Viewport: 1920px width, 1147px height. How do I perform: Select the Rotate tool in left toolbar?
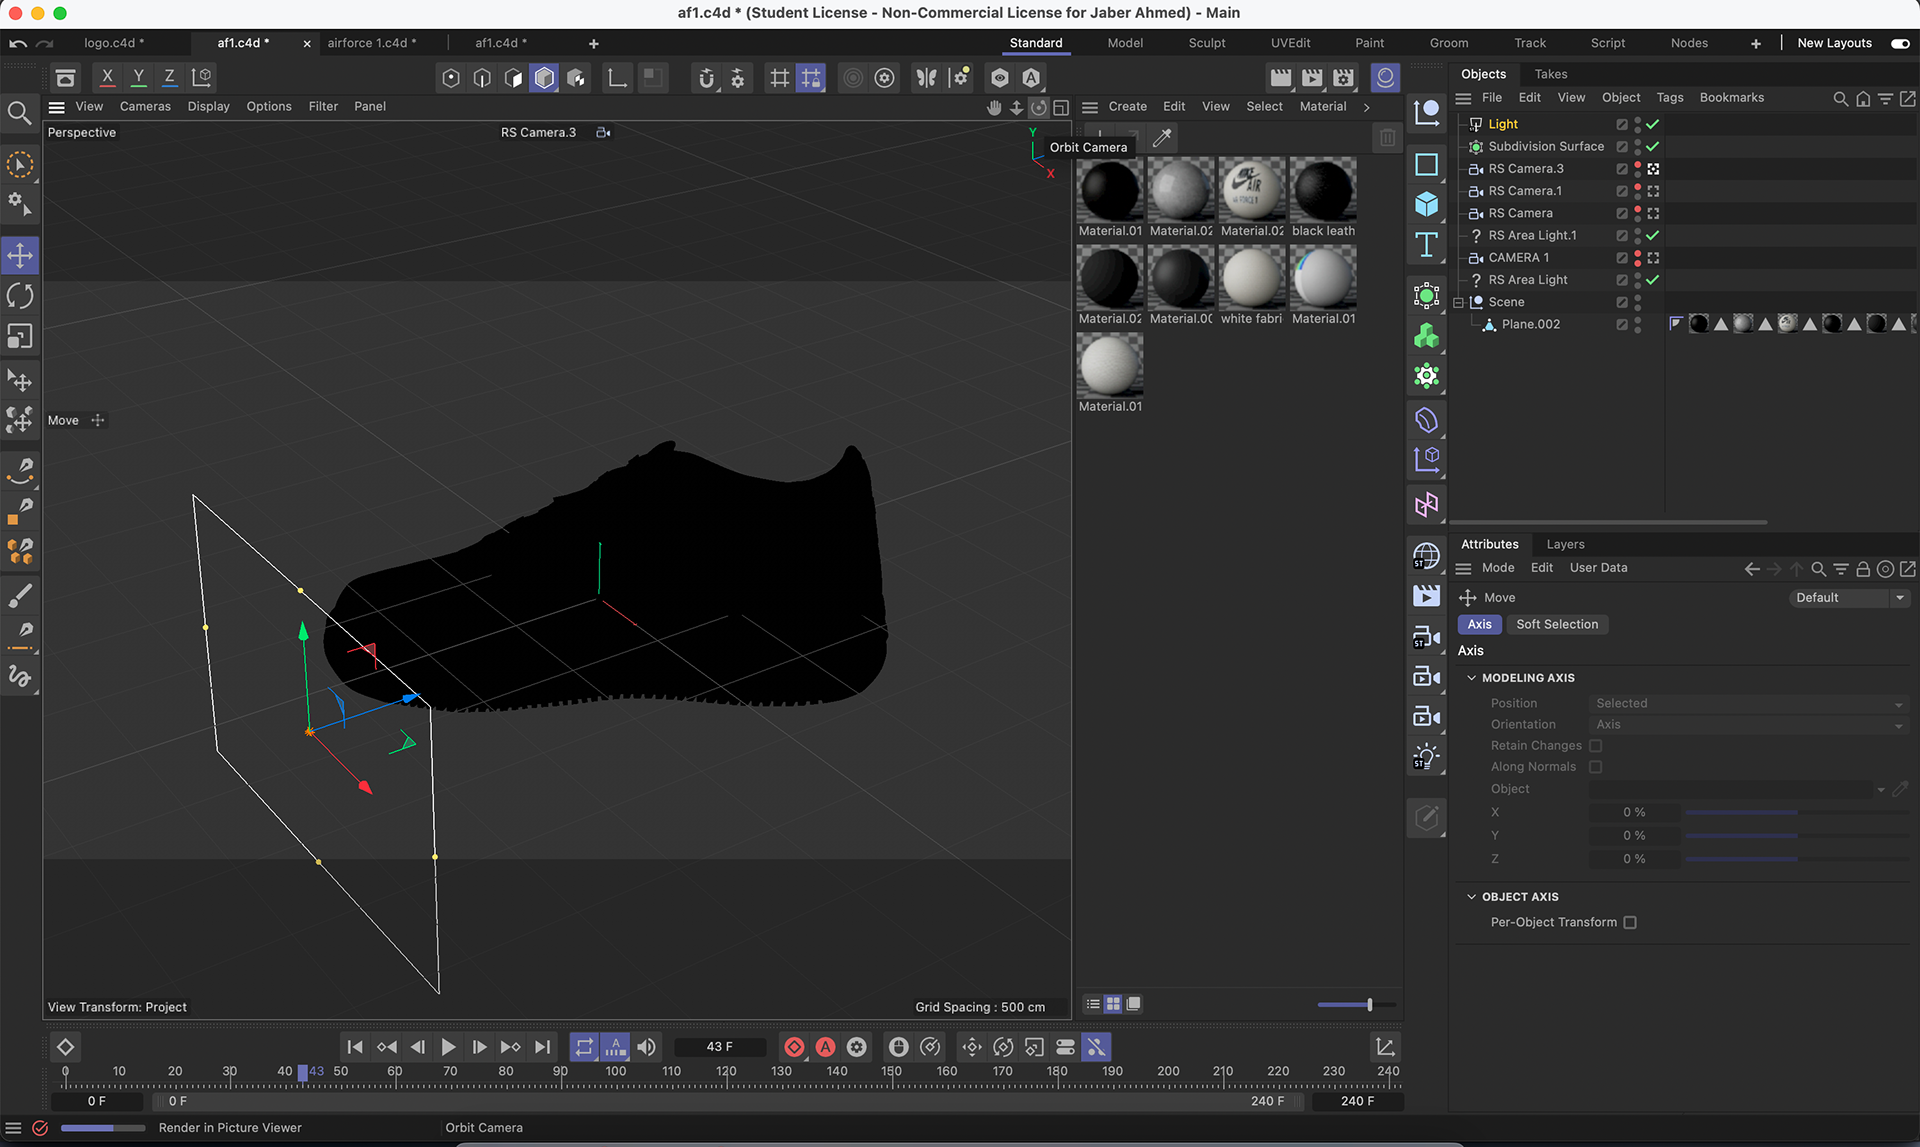tap(20, 296)
